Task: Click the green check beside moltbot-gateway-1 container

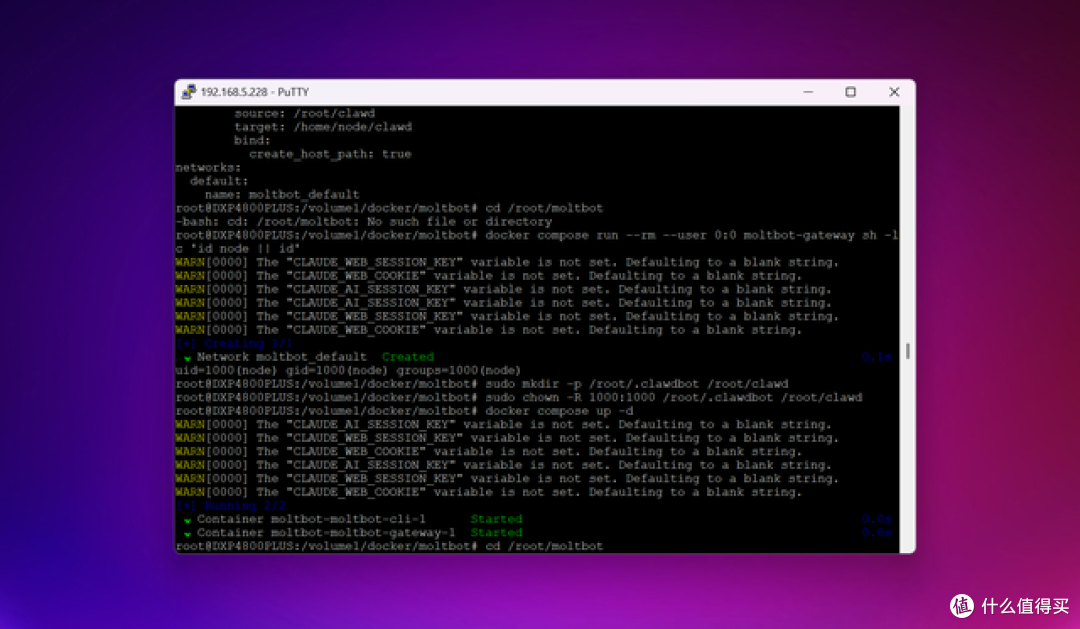Action: 187,533
